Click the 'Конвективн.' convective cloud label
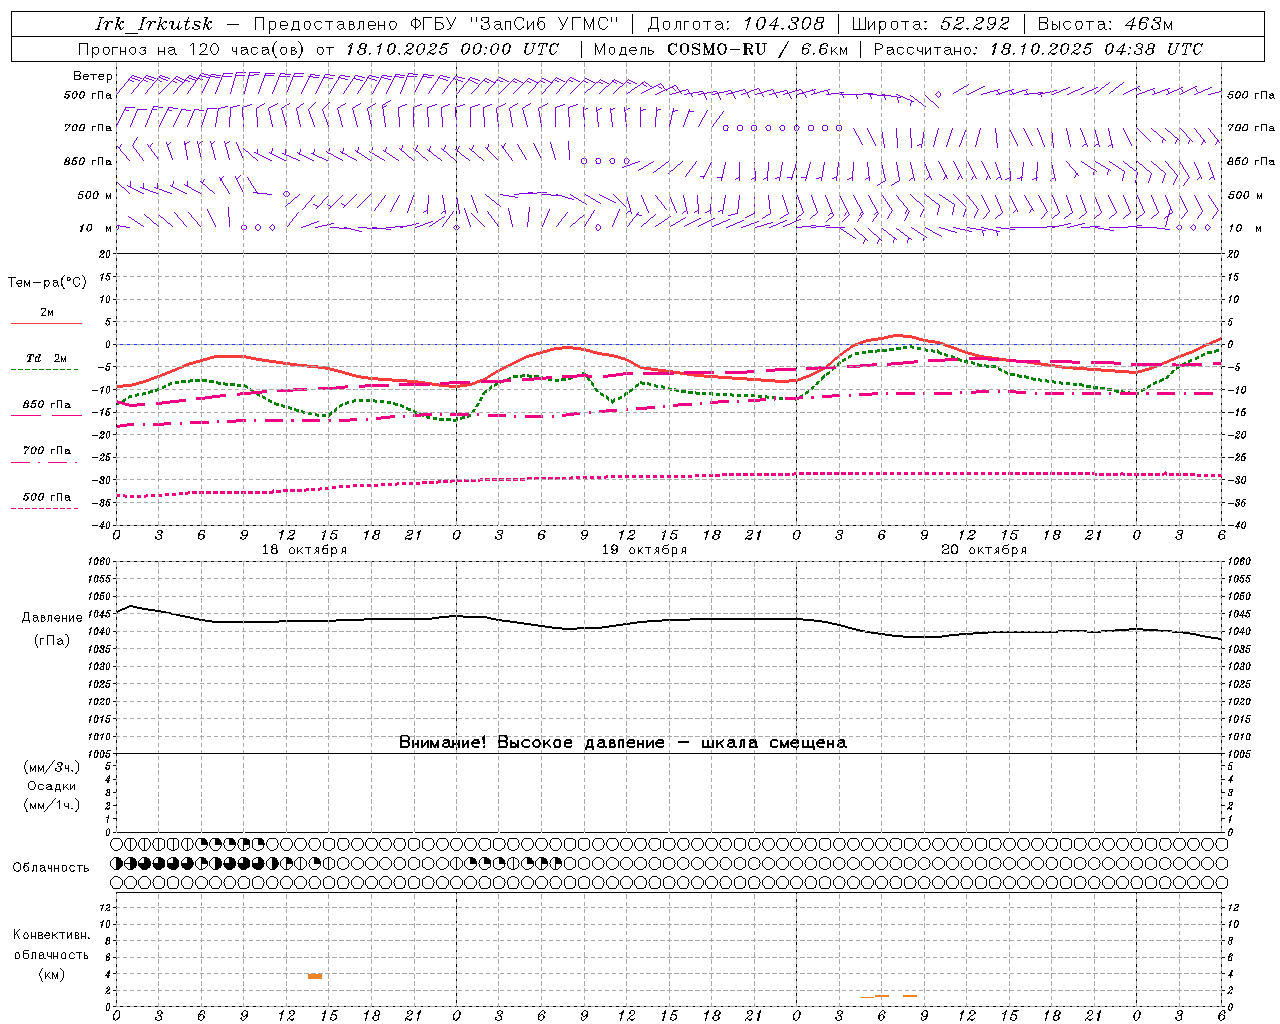This screenshot has height=1024, width=1280. tap(52, 935)
